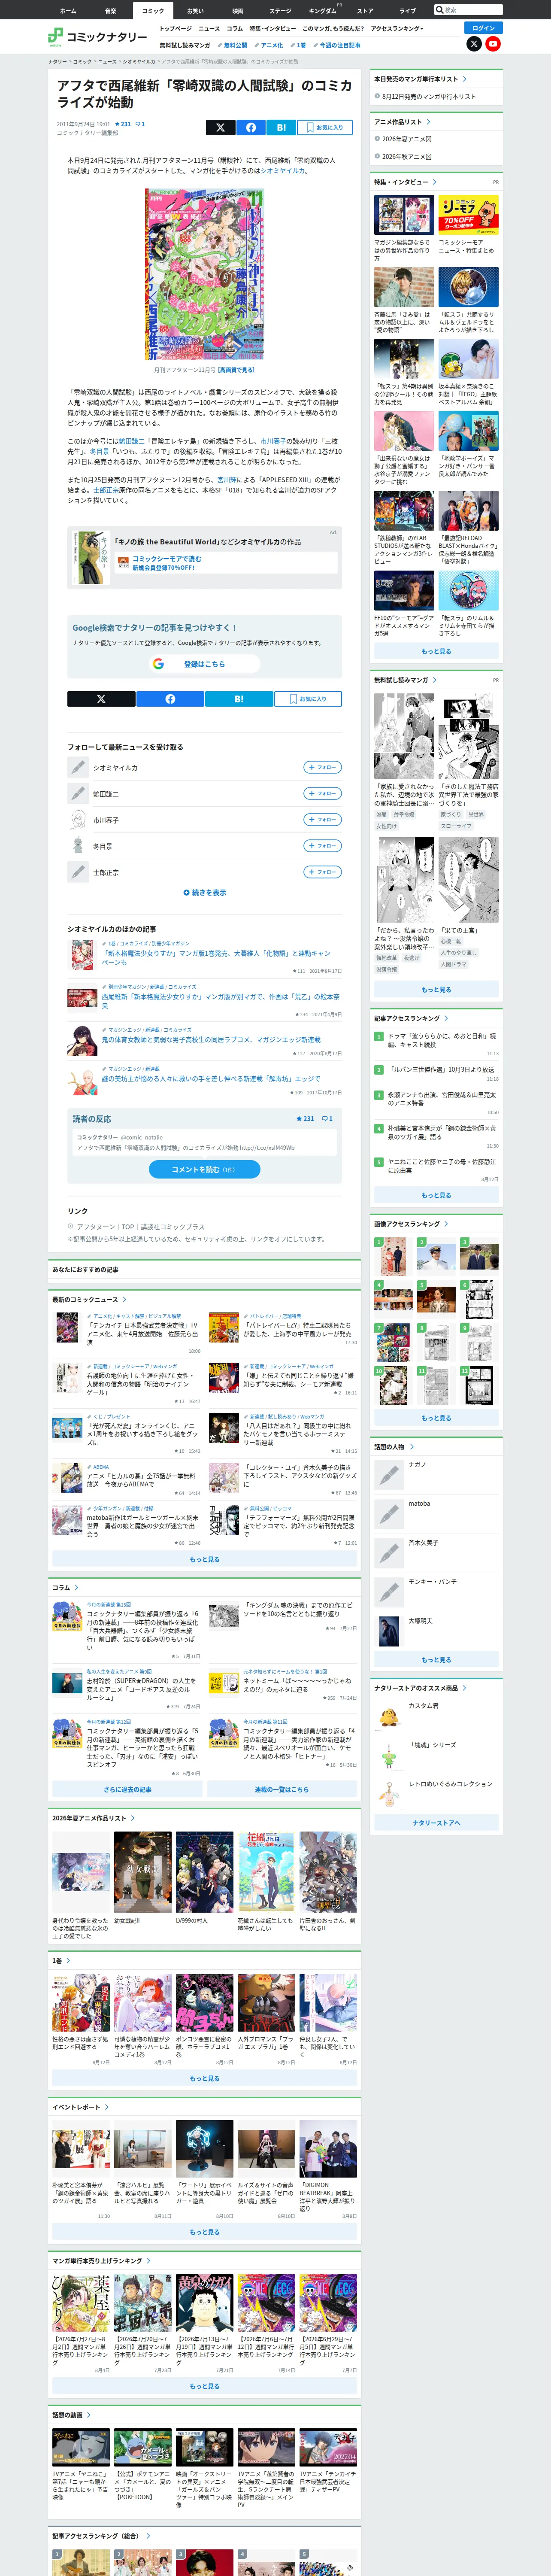Click ナタリーストアへ button
Viewport: 551px width, 2576px height.
tap(436, 1823)
